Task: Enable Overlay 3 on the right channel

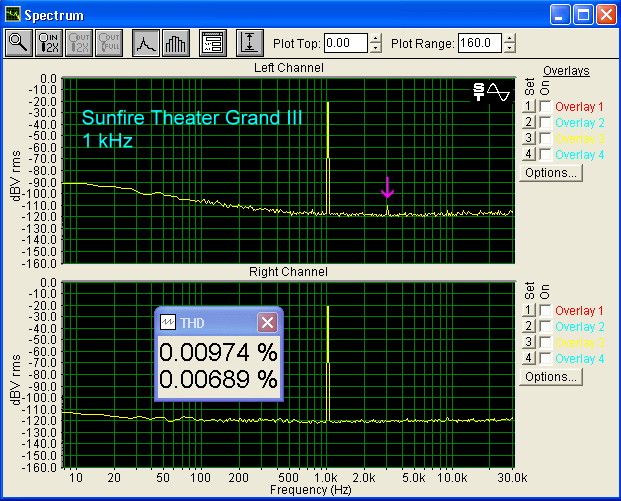Action: pyautogui.click(x=545, y=343)
